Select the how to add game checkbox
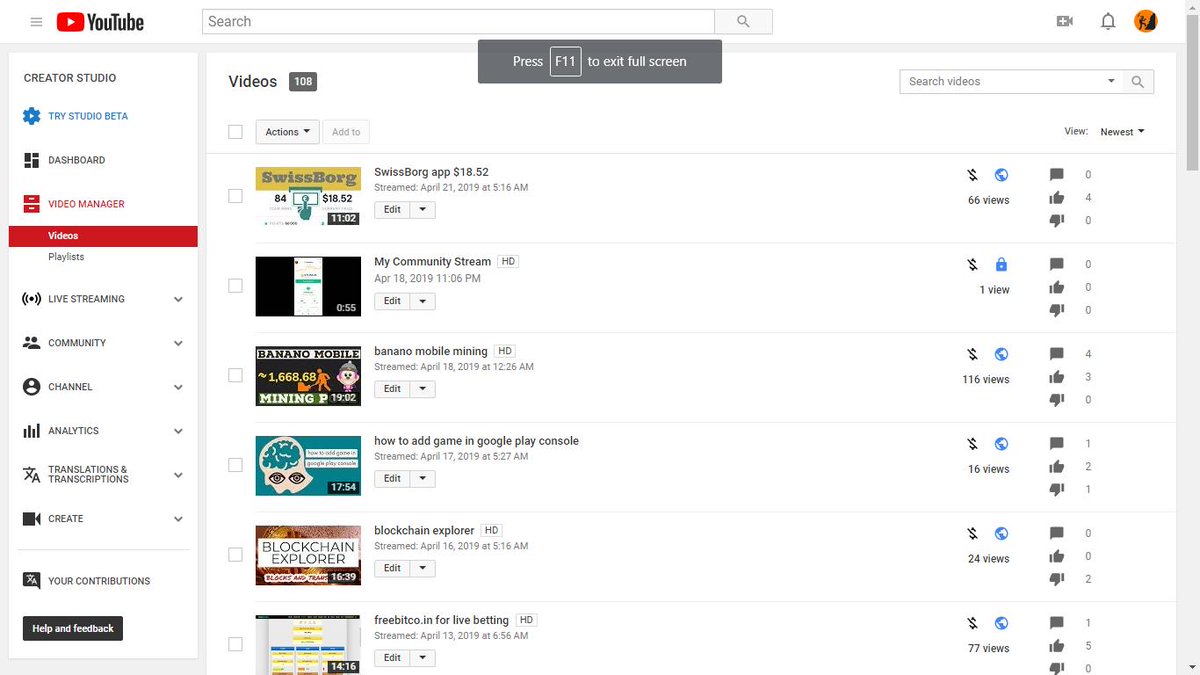Image resolution: width=1200 pixels, height=675 pixels. tap(235, 465)
